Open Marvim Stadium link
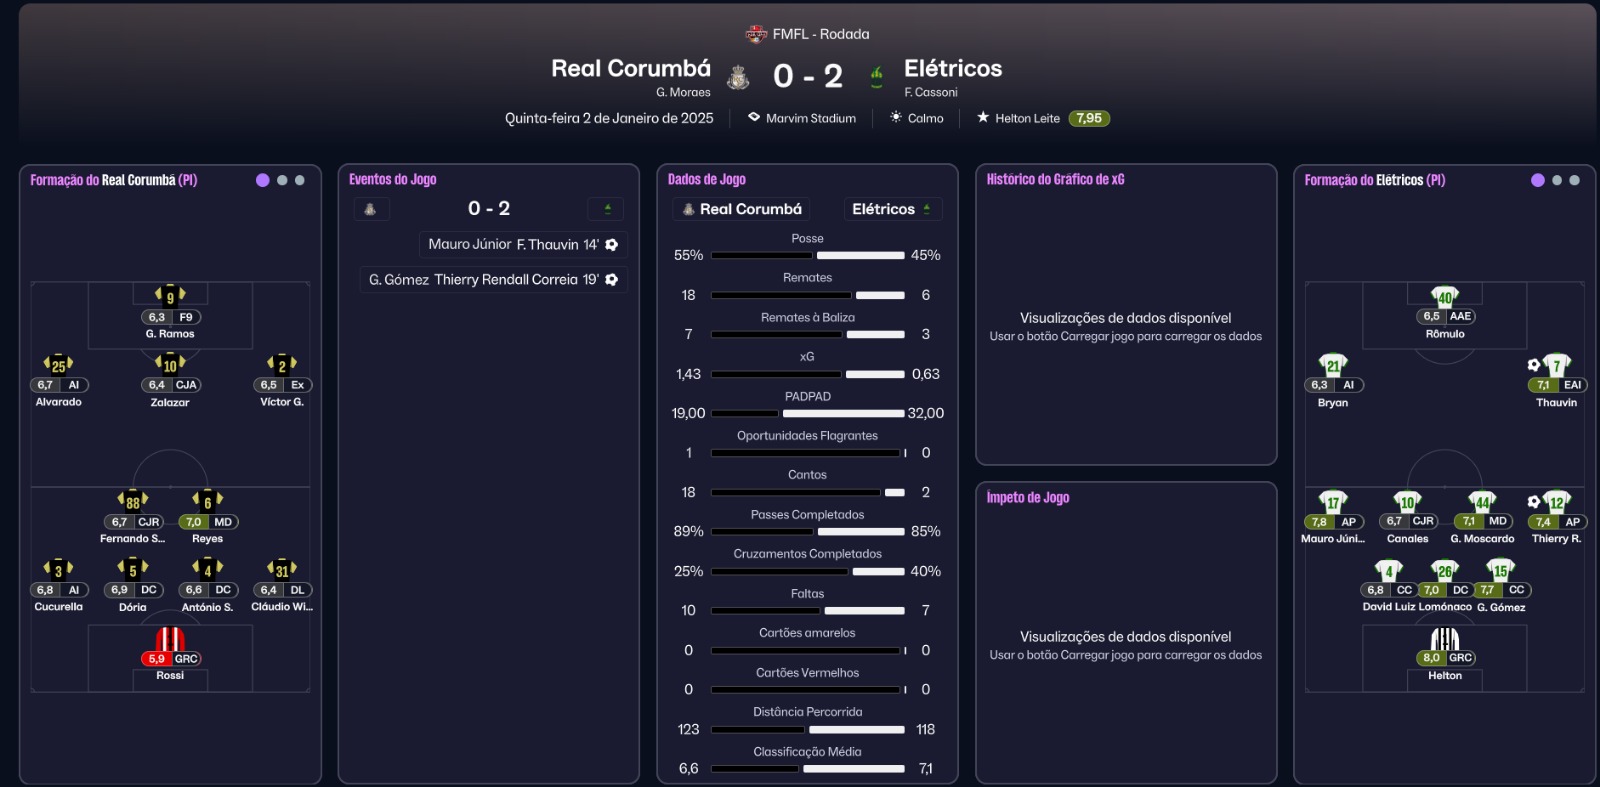The height and width of the screenshot is (787, 1600). [810, 118]
